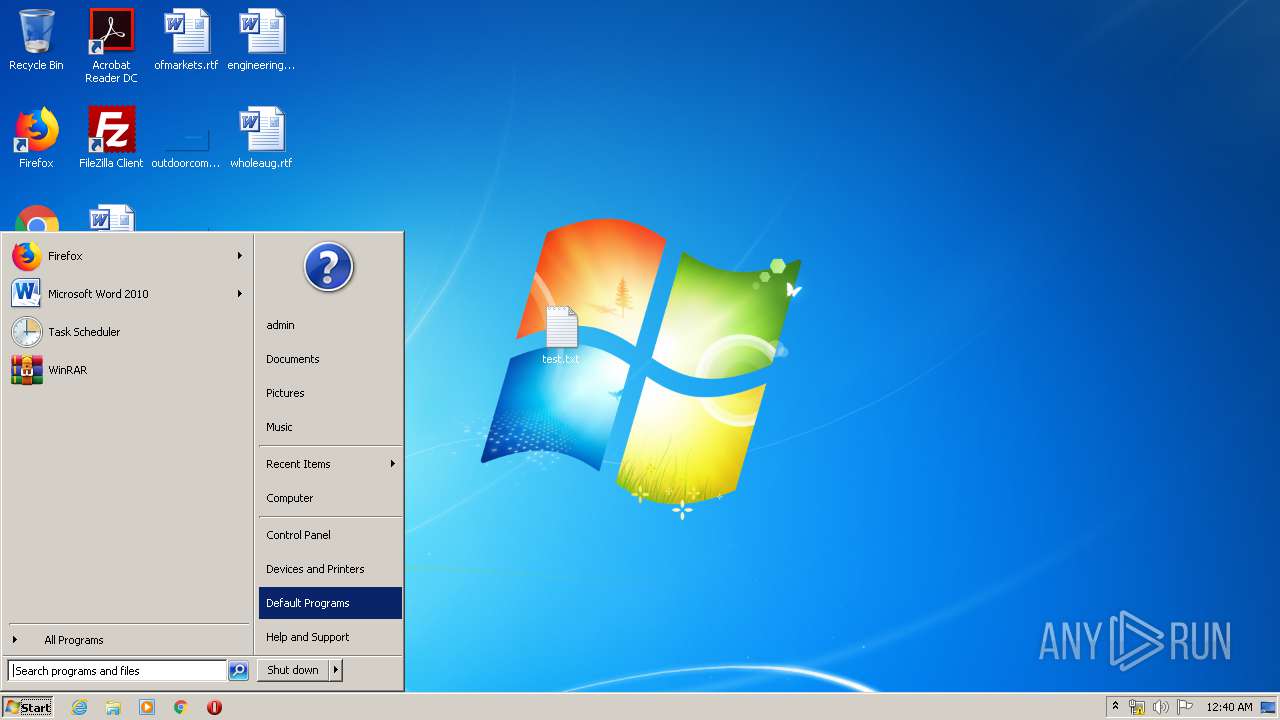Select Default Programs entry
The height and width of the screenshot is (720, 1280).
[x=330, y=603]
